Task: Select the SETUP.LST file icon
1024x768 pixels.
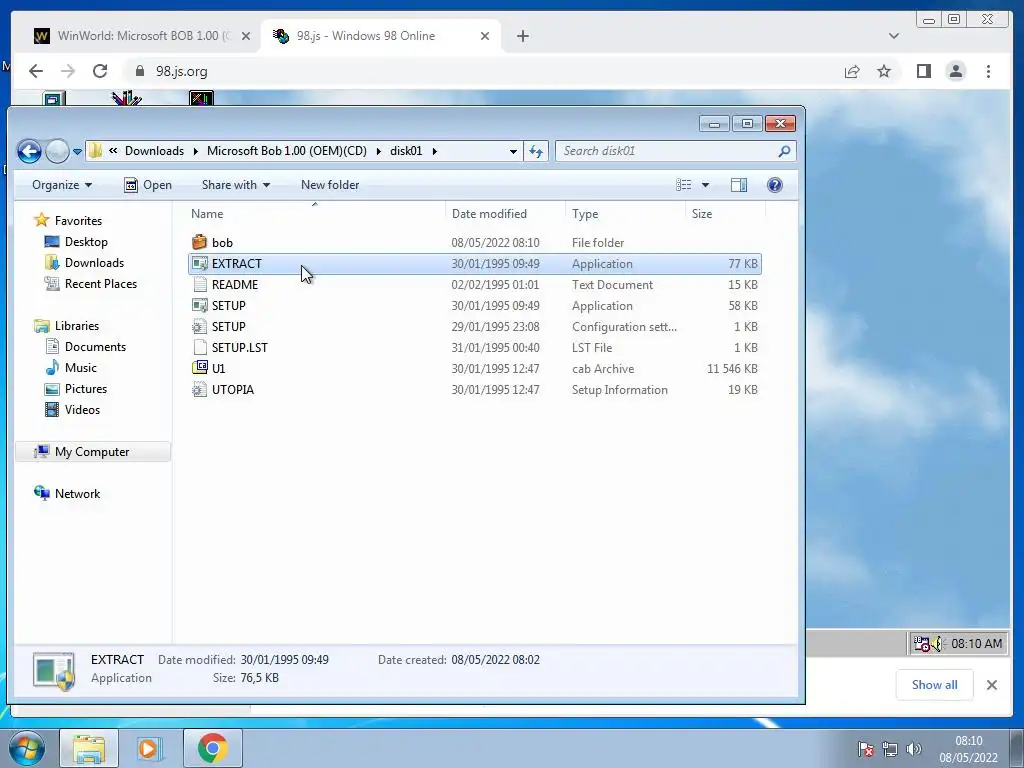Action: (x=200, y=347)
